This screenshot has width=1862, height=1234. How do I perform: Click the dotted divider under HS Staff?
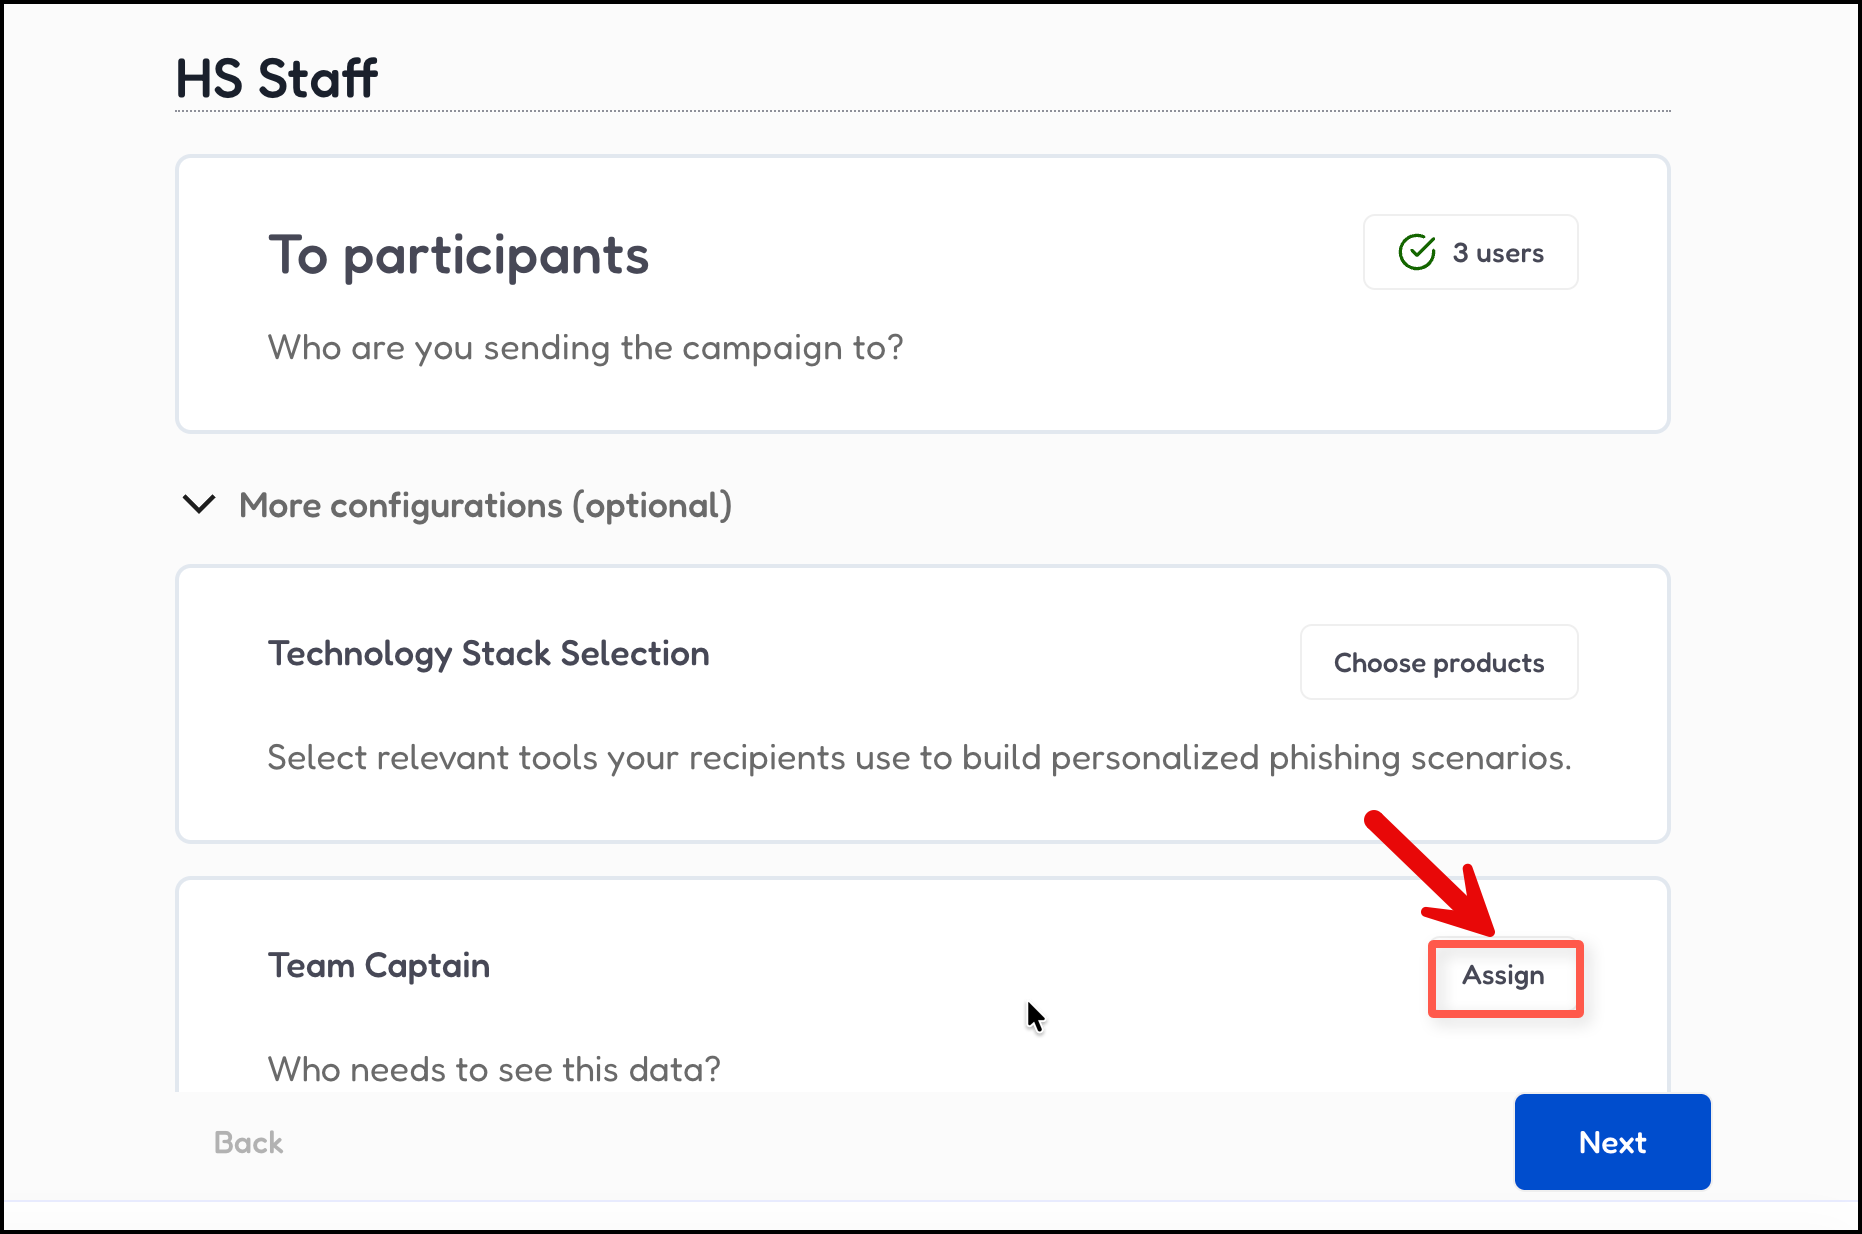[922, 111]
